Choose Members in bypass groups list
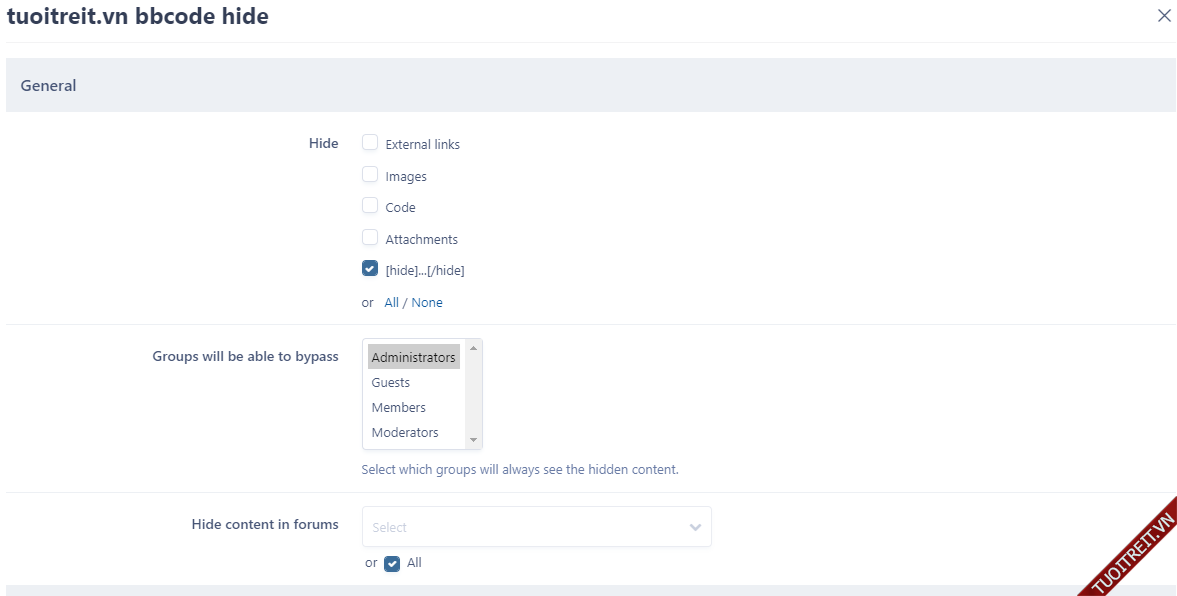The height and width of the screenshot is (596, 1177). [398, 408]
